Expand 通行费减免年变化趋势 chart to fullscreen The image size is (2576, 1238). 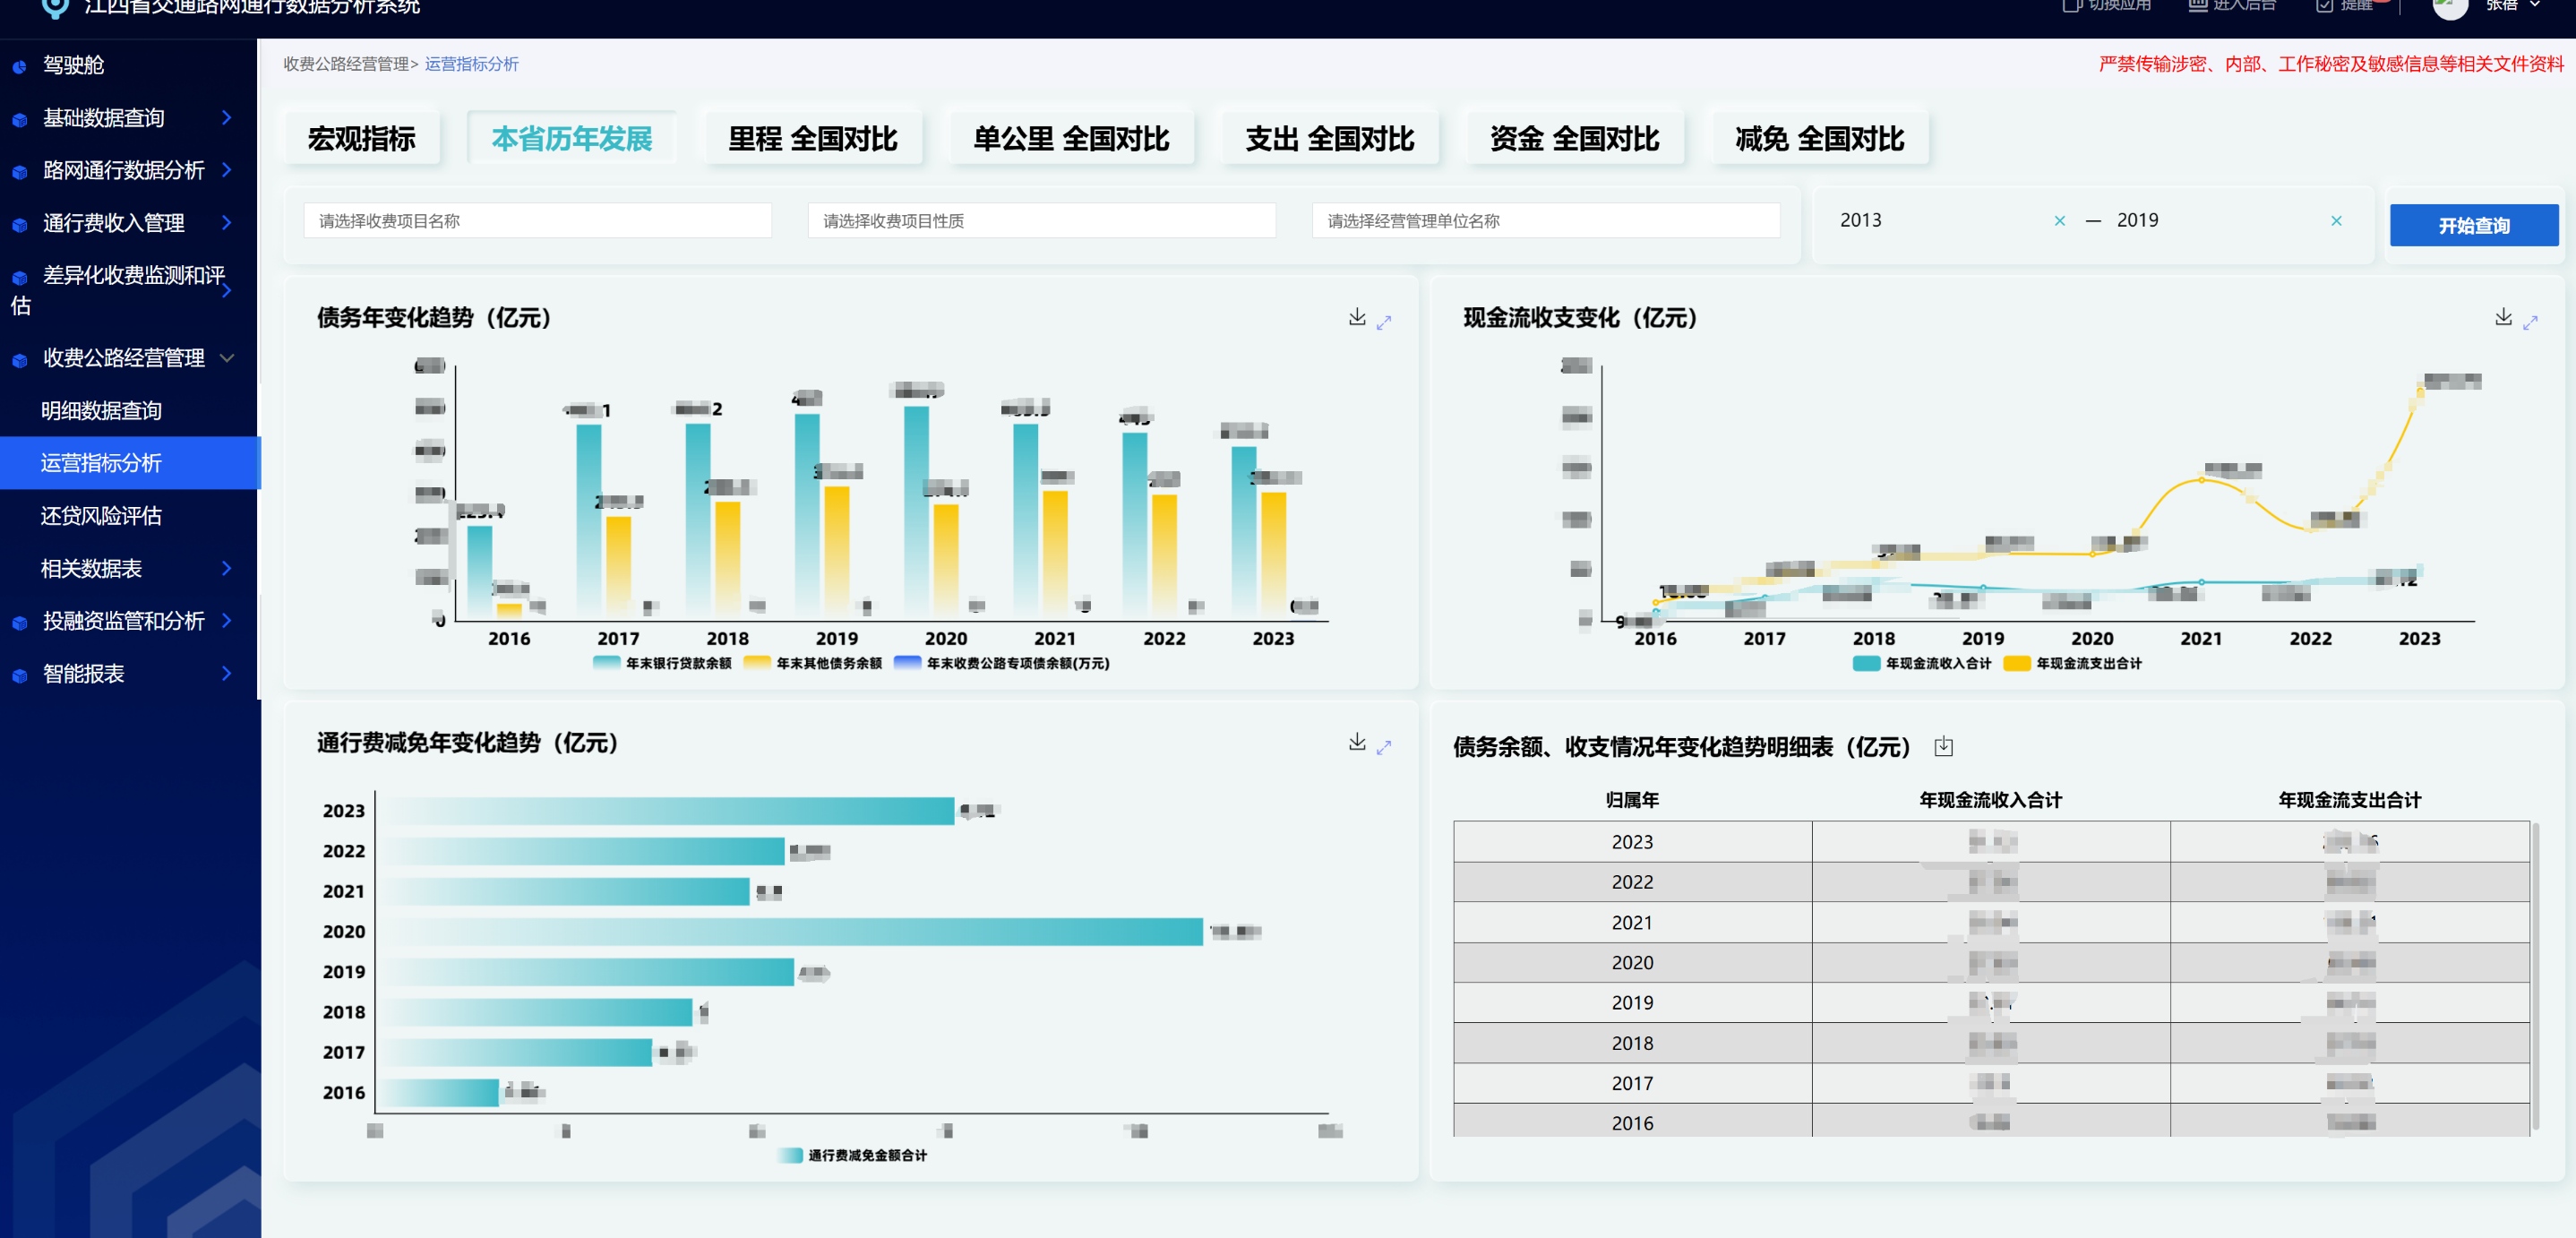pyautogui.click(x=1384, y=747)
